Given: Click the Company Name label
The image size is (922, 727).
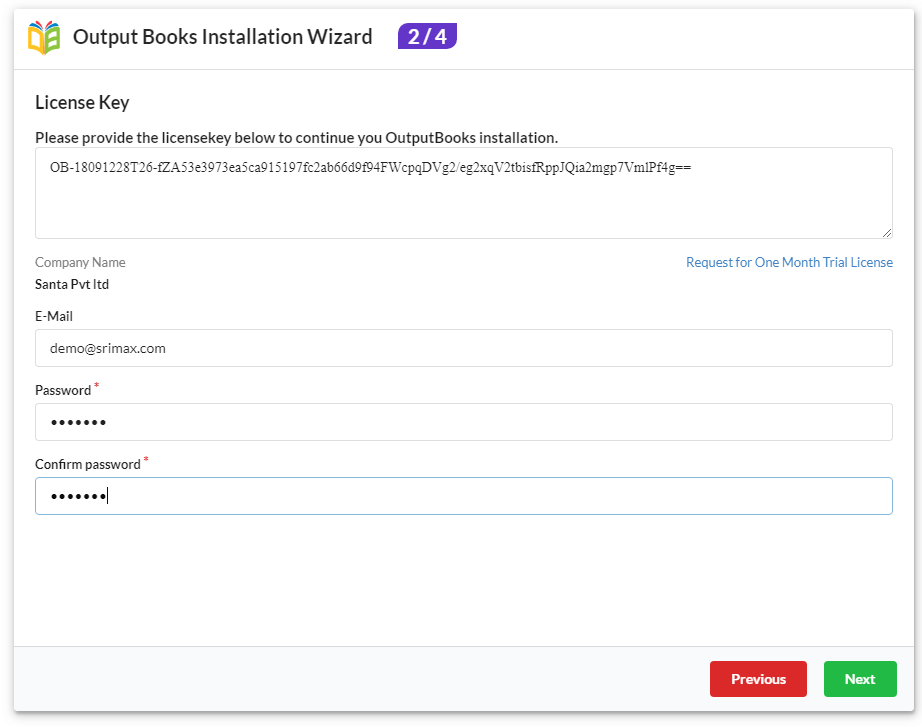Looking at the screenshot, I should coord(80,262).
